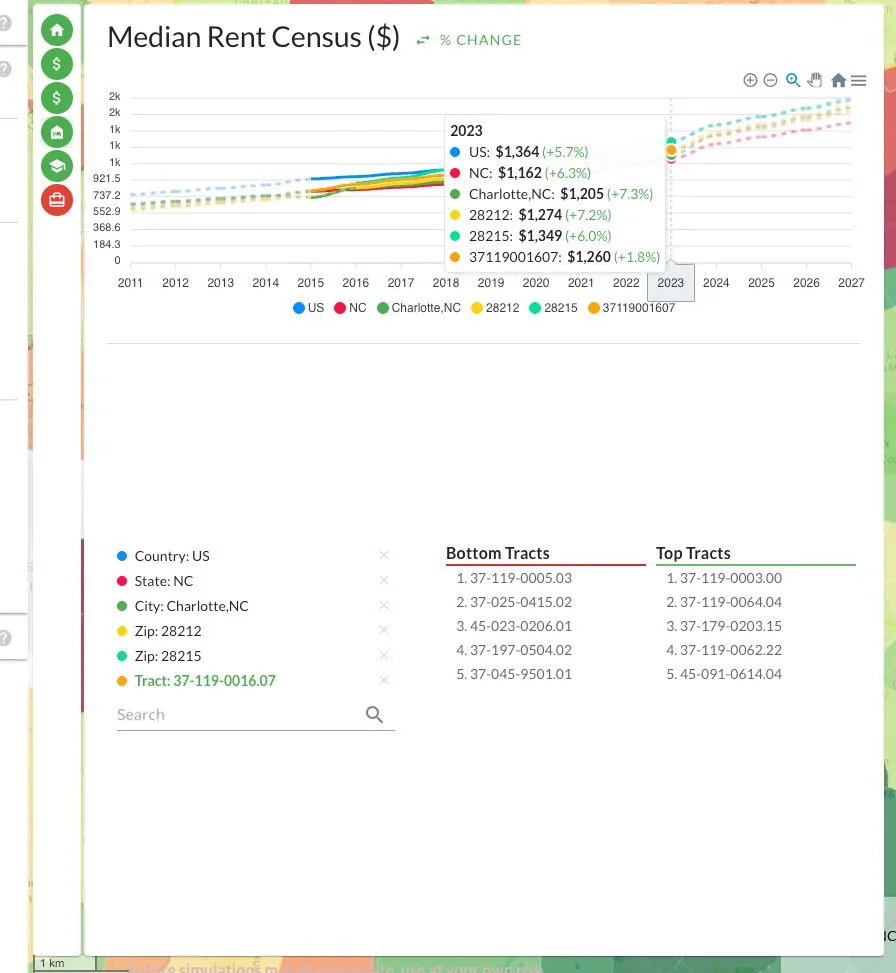Viewport: 896px width, 973px height.
Task: Remove State: NC from the list
Action: 384,580
